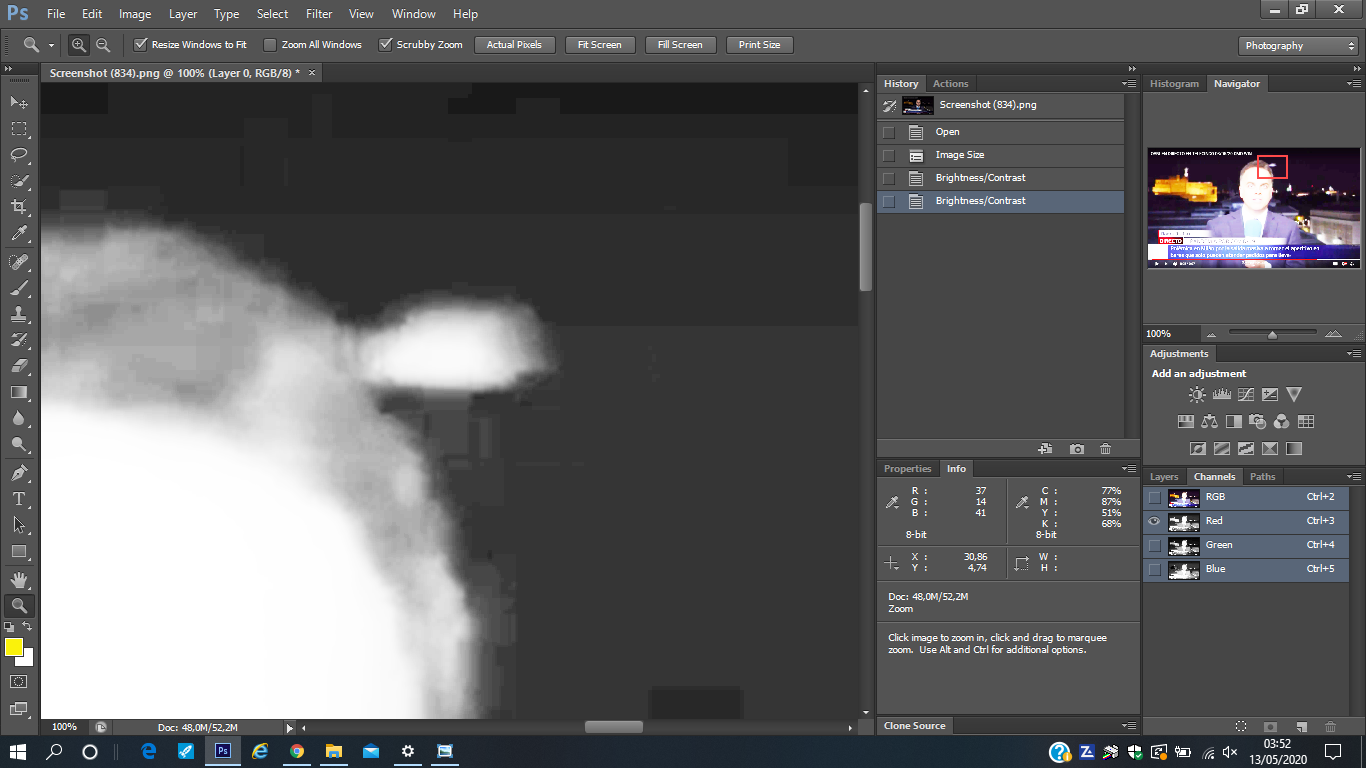Viewport: 1366px width, 768px height.
Task: Click the Brightness/Contrast adjustment icon
Action: point(1197,395)
